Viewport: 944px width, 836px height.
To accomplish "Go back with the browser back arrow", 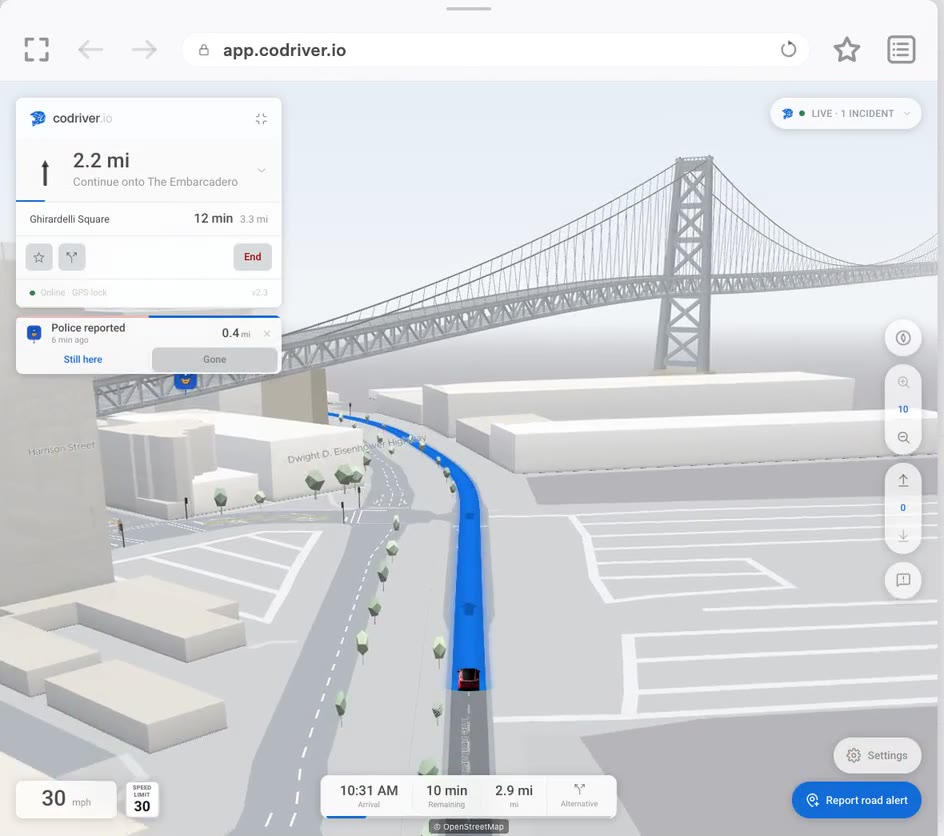I will (x=90, y=49).
